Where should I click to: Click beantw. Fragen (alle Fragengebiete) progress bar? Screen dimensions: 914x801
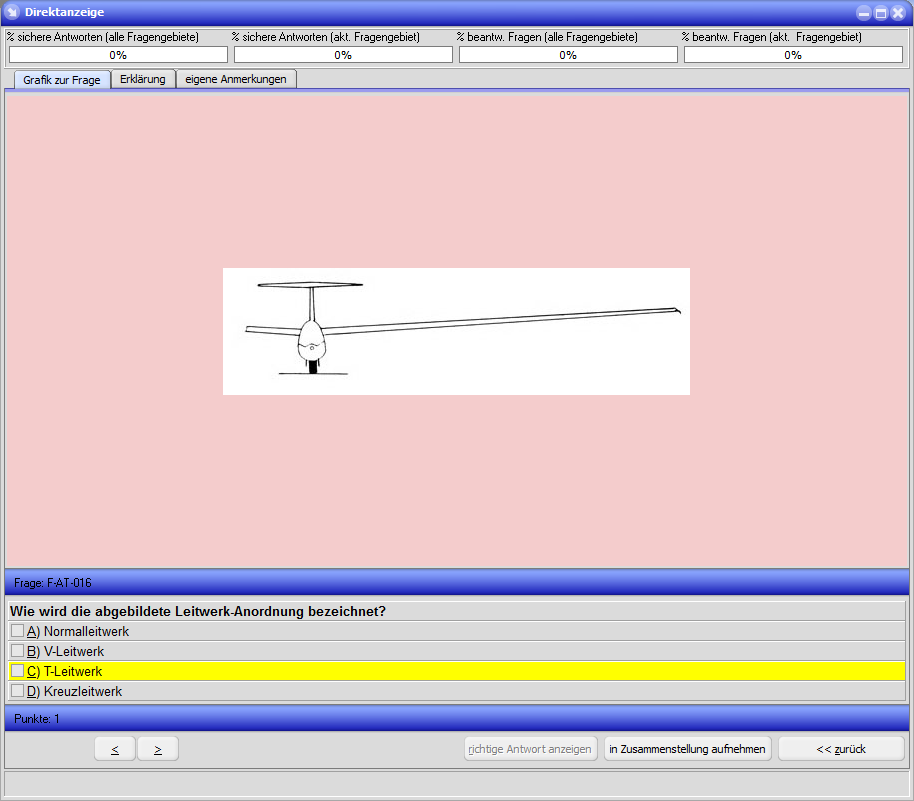point(568,55)
